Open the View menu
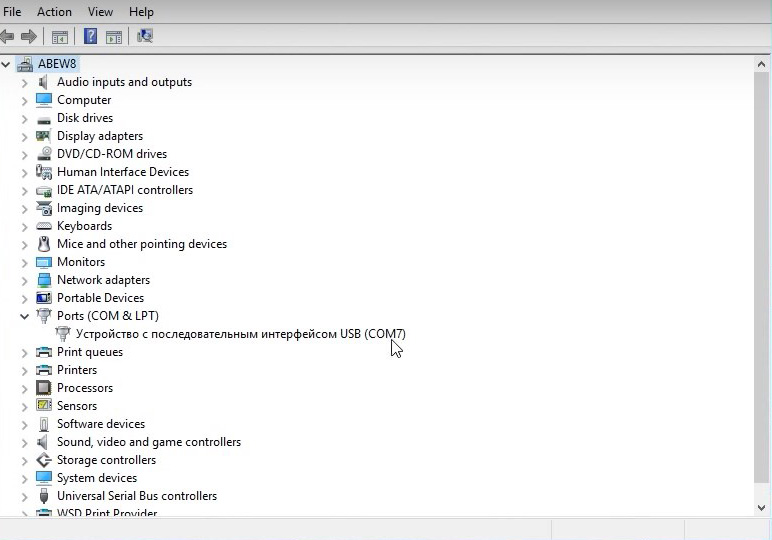 [100, 12]
